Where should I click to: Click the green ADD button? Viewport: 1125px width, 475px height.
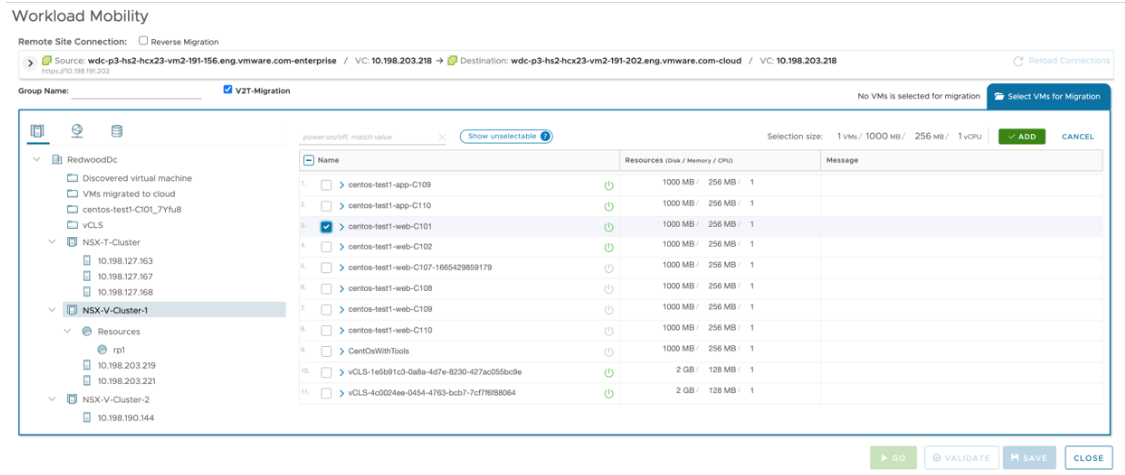(1021, 137)
